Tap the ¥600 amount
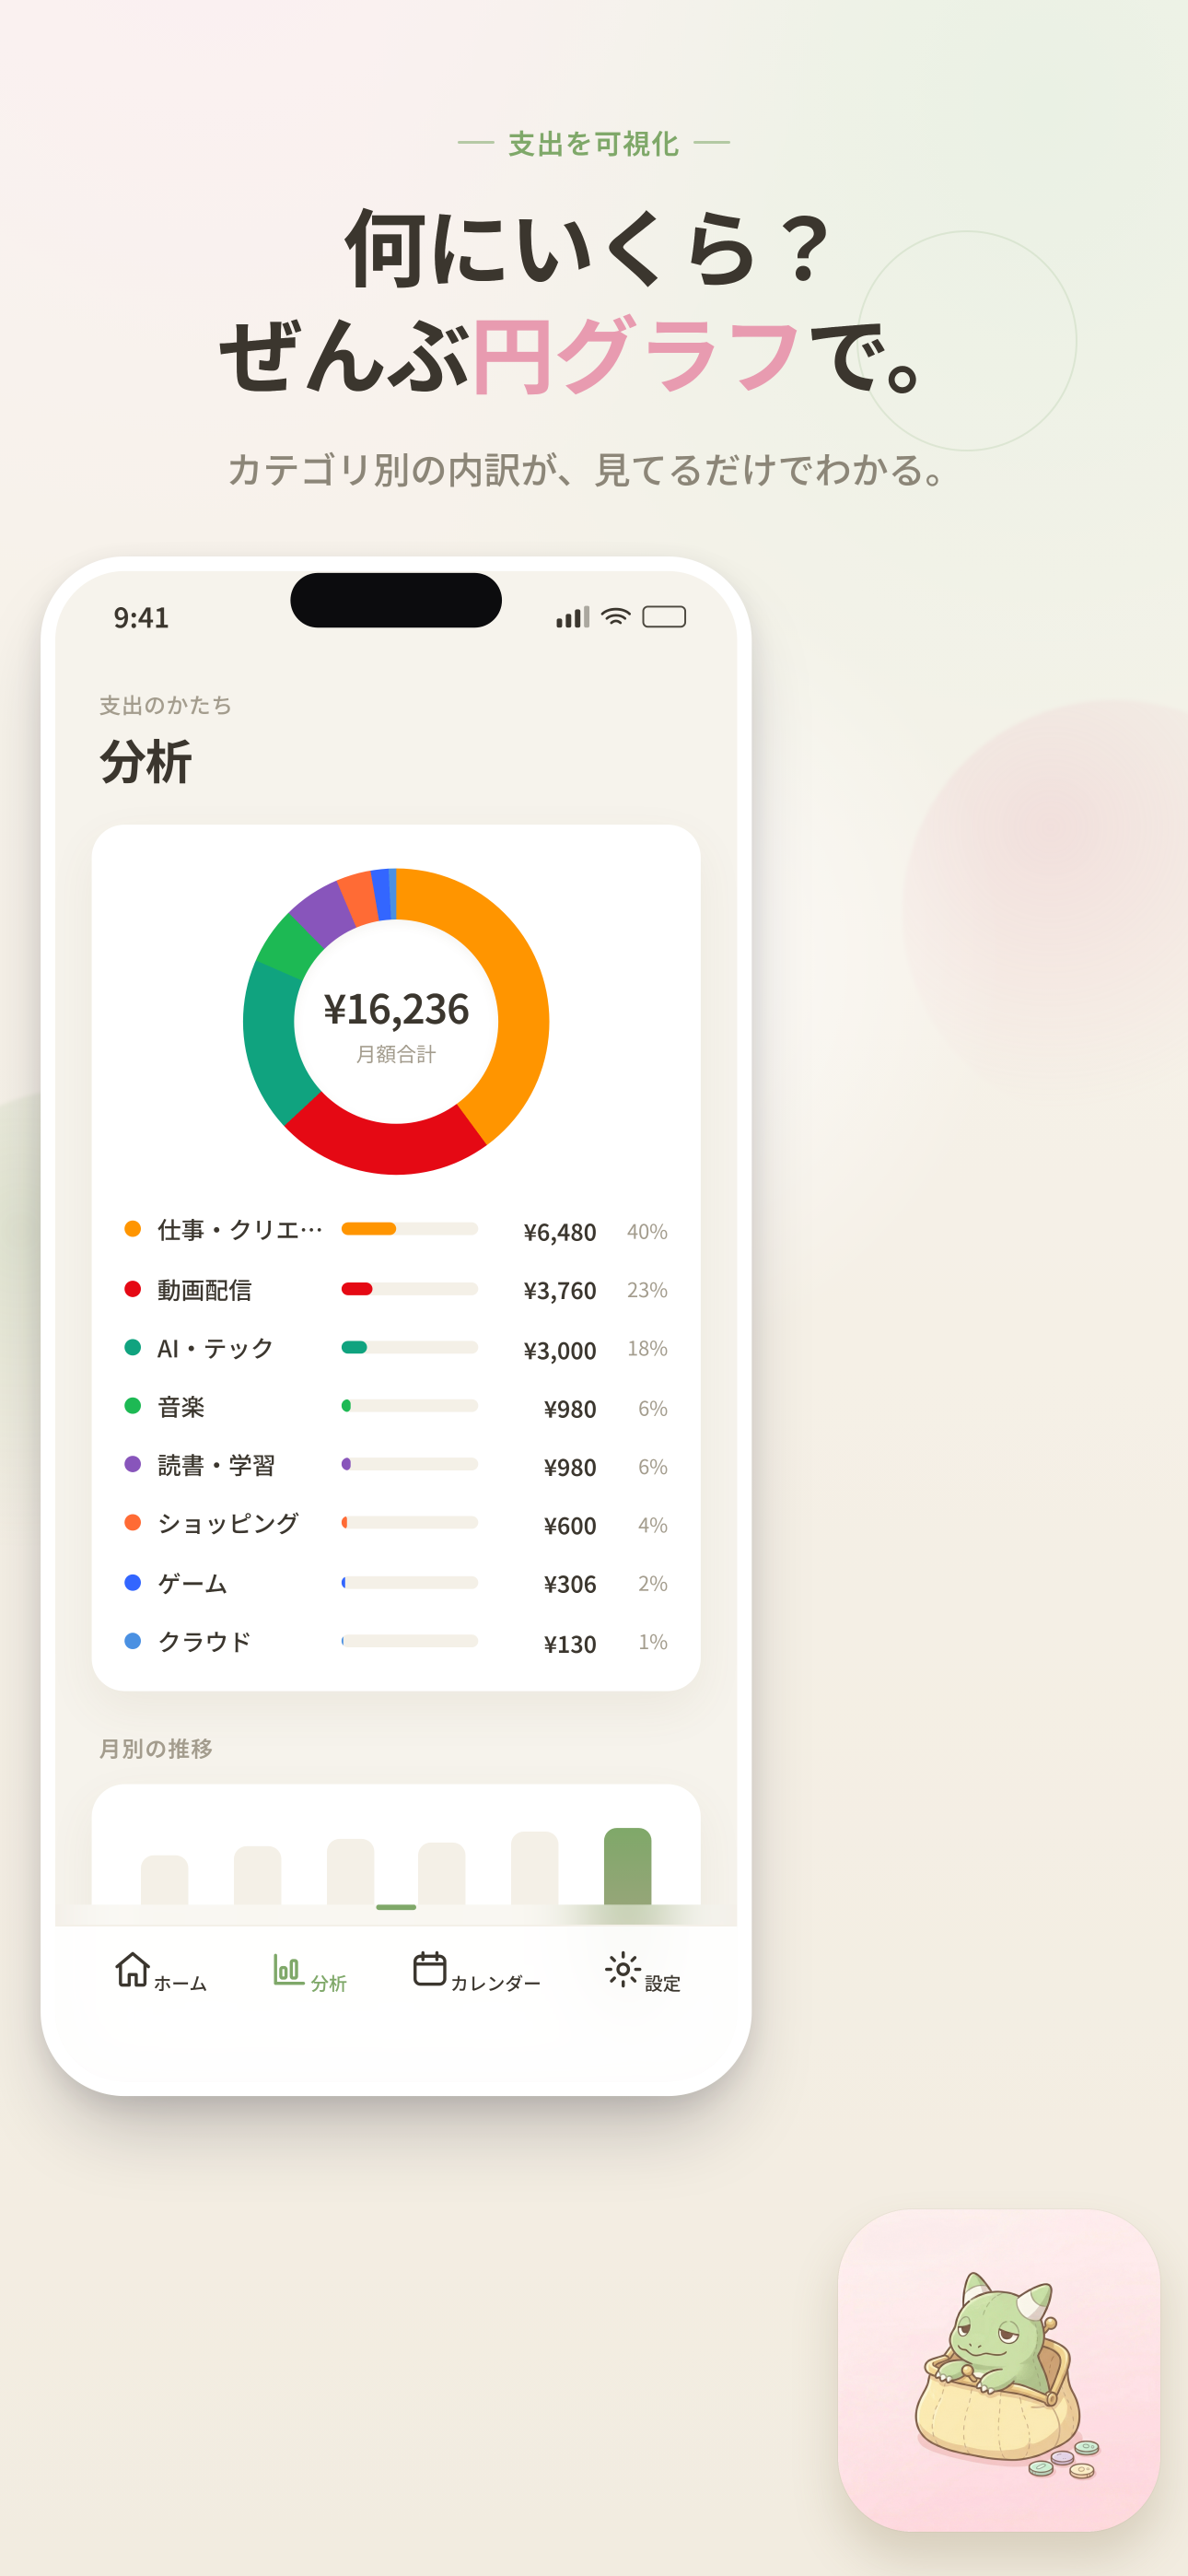 570,1525
